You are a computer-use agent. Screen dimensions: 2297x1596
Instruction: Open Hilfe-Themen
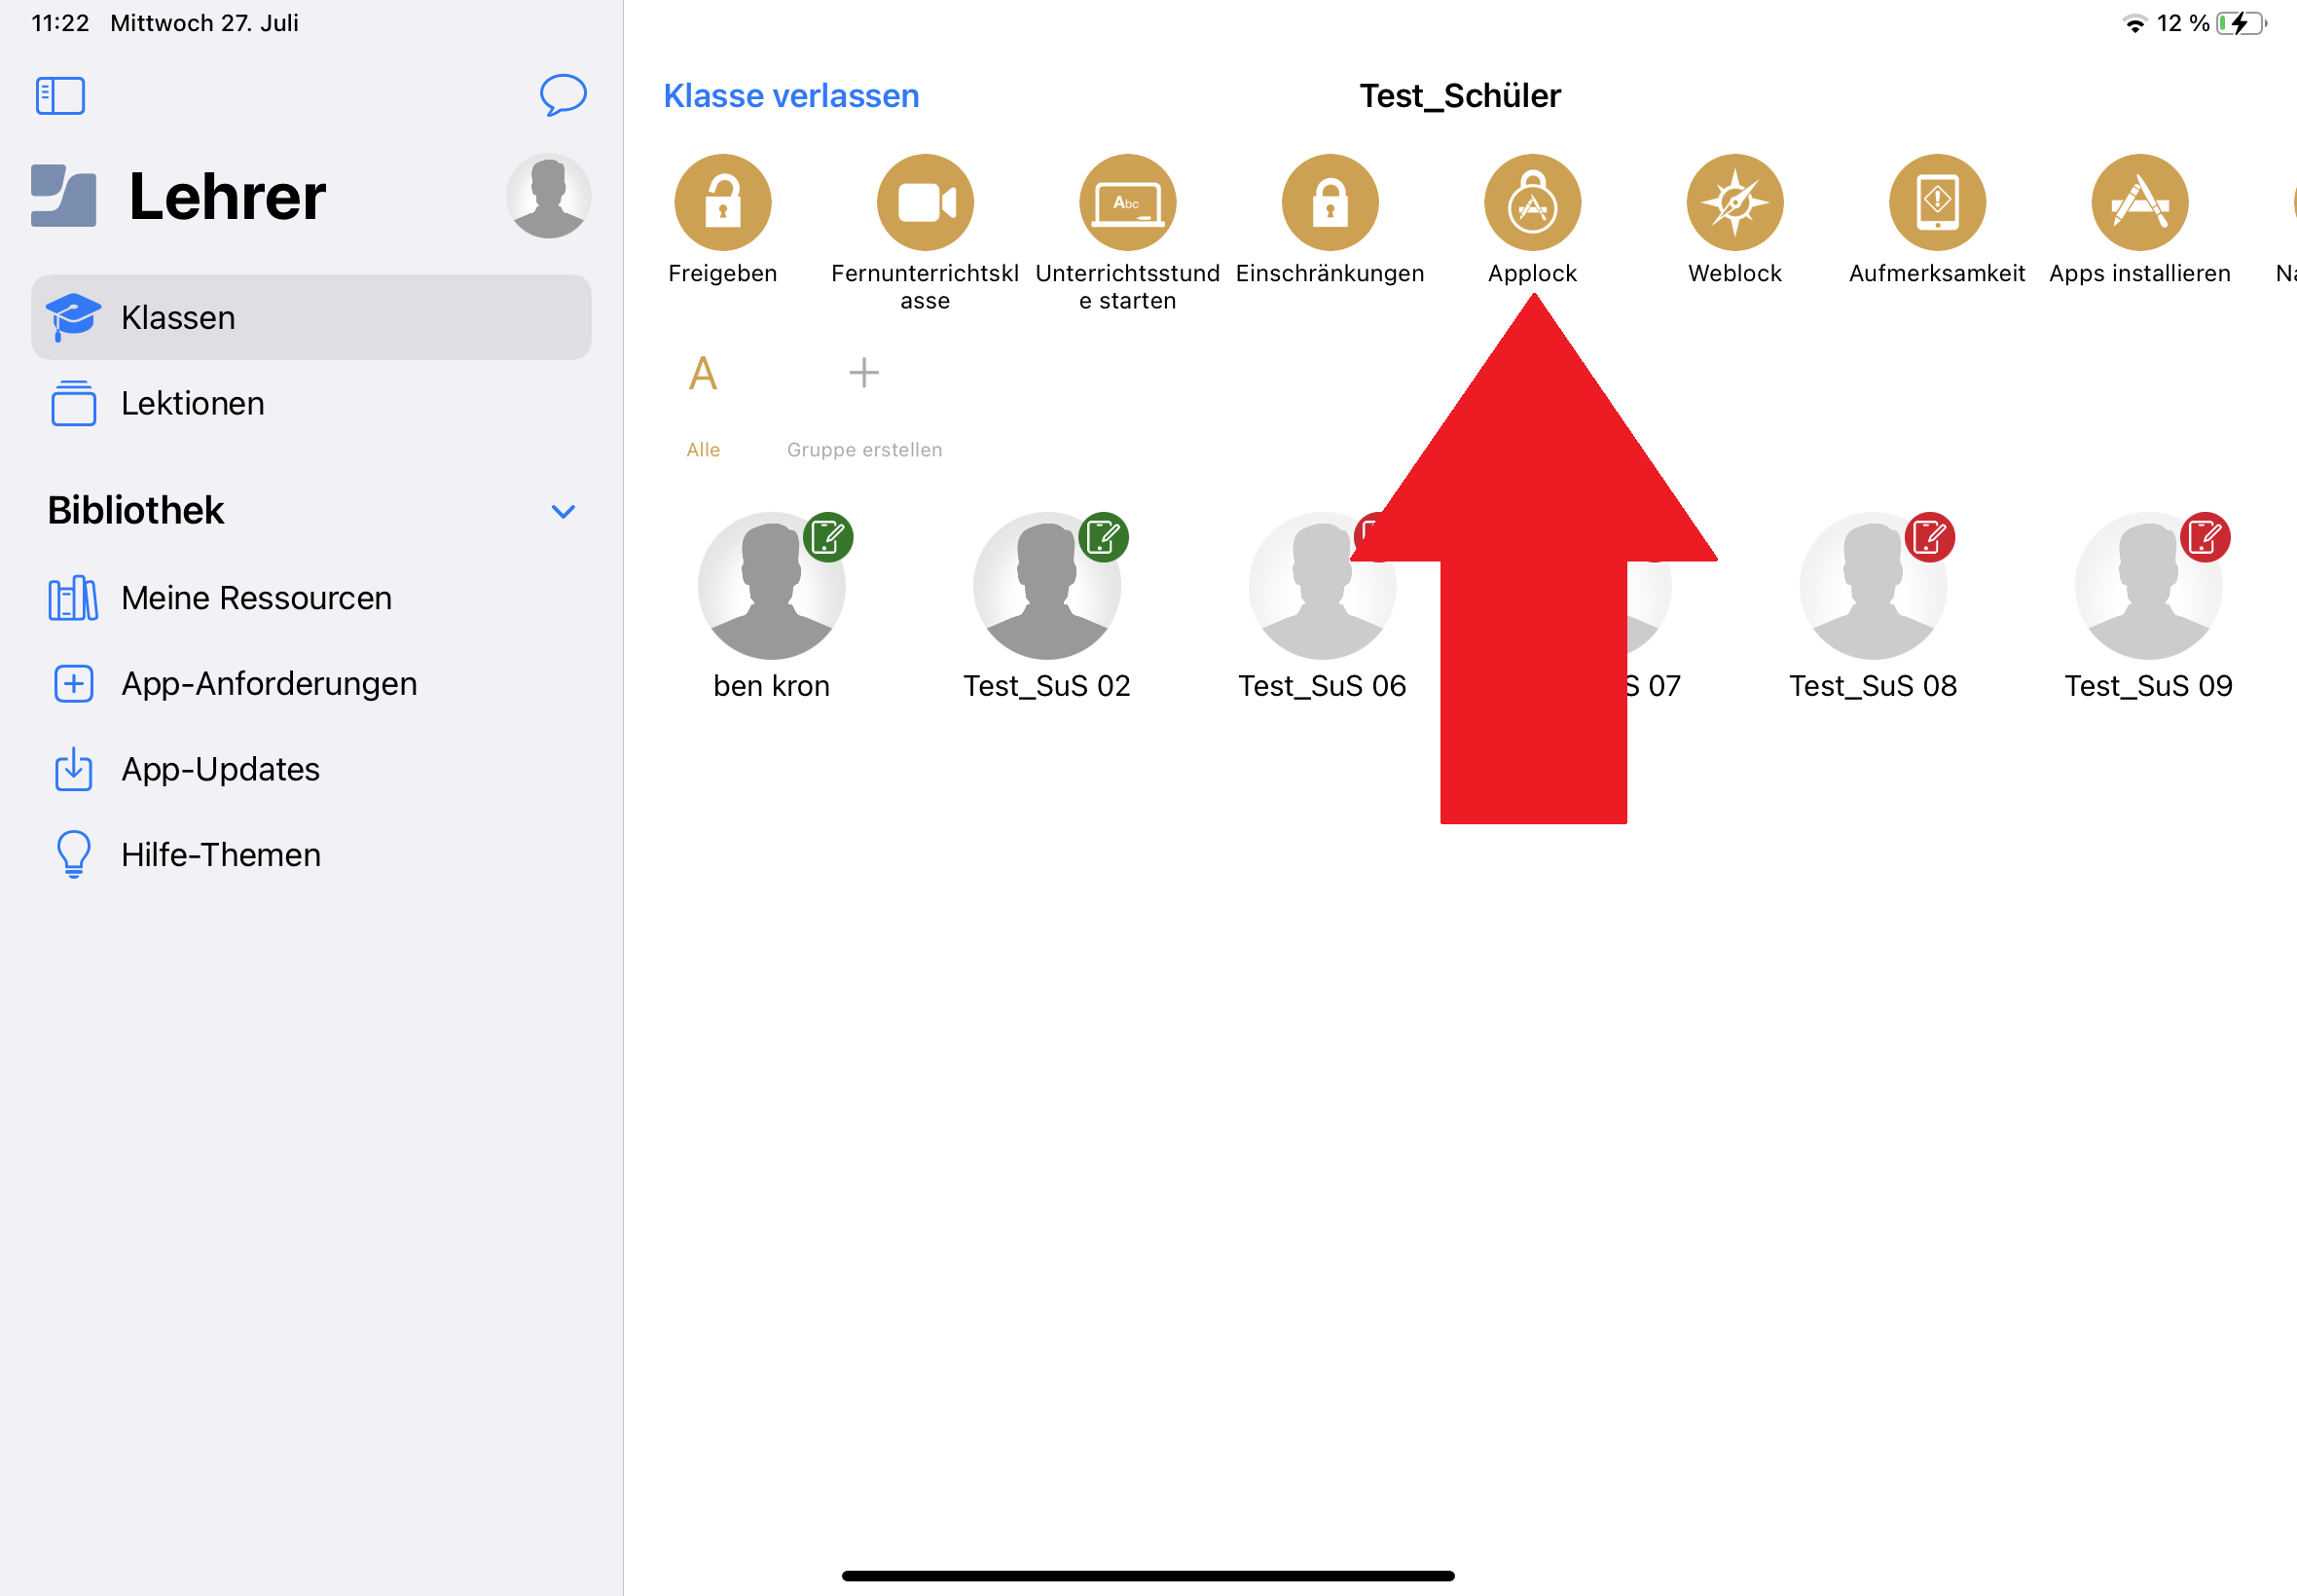[311, 855]
